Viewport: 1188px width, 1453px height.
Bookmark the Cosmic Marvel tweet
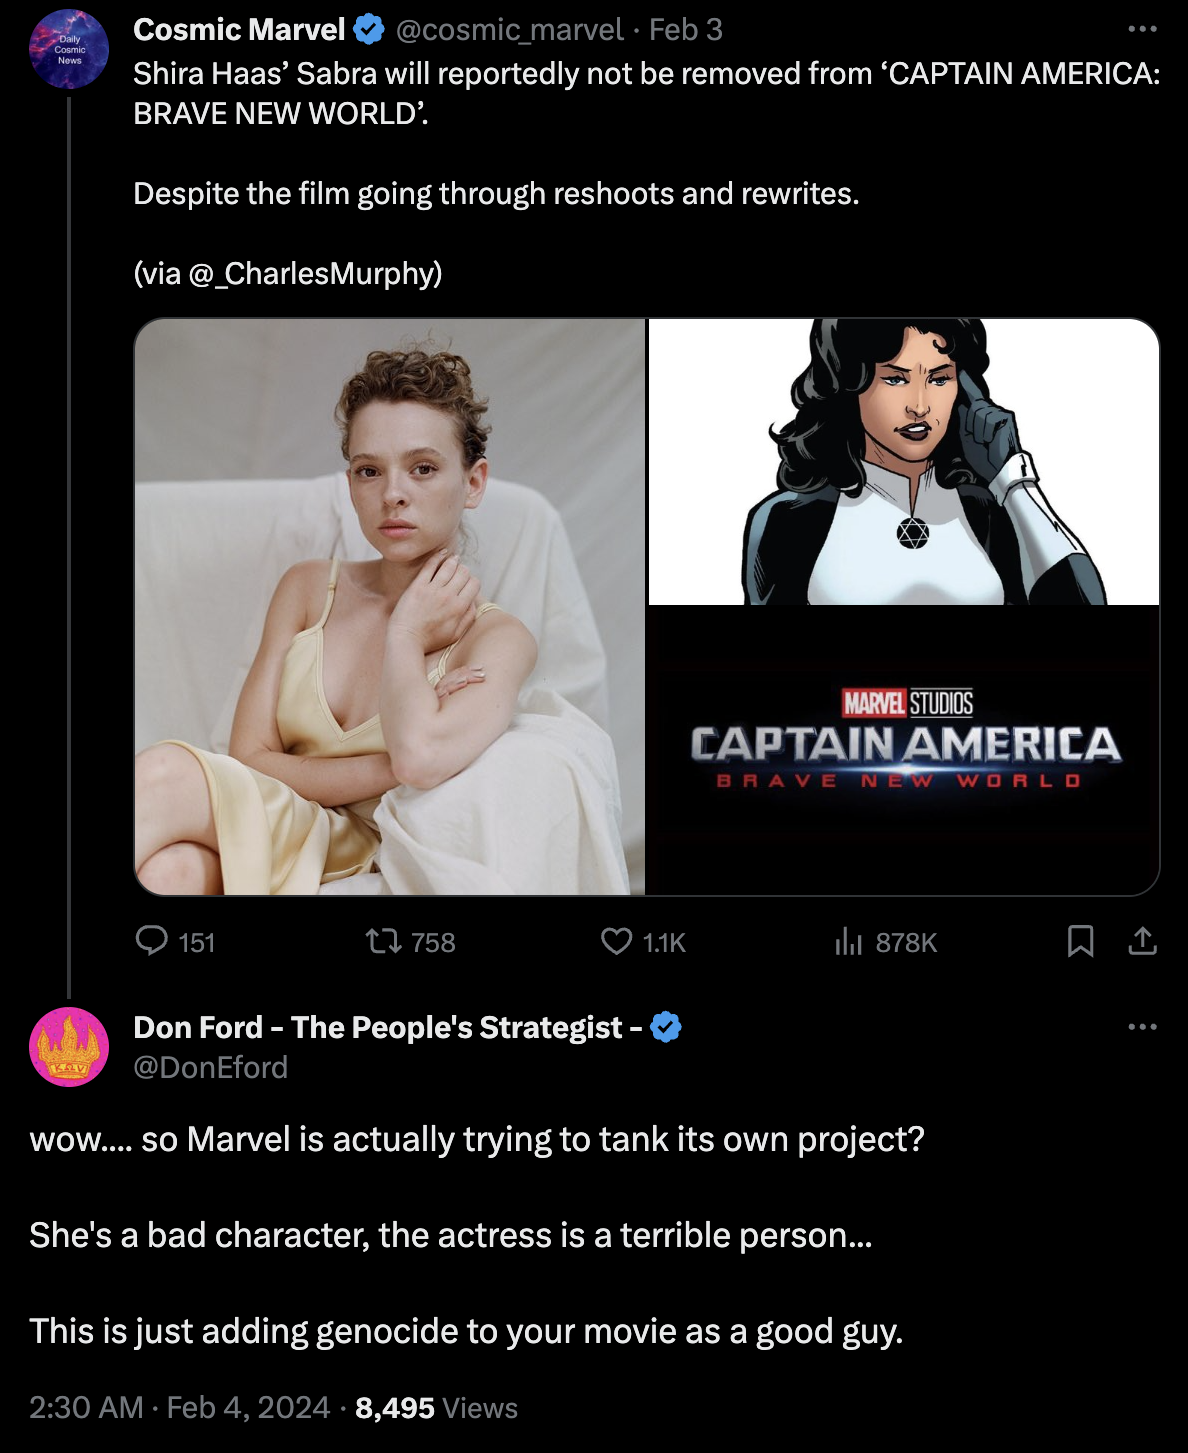1080,941
